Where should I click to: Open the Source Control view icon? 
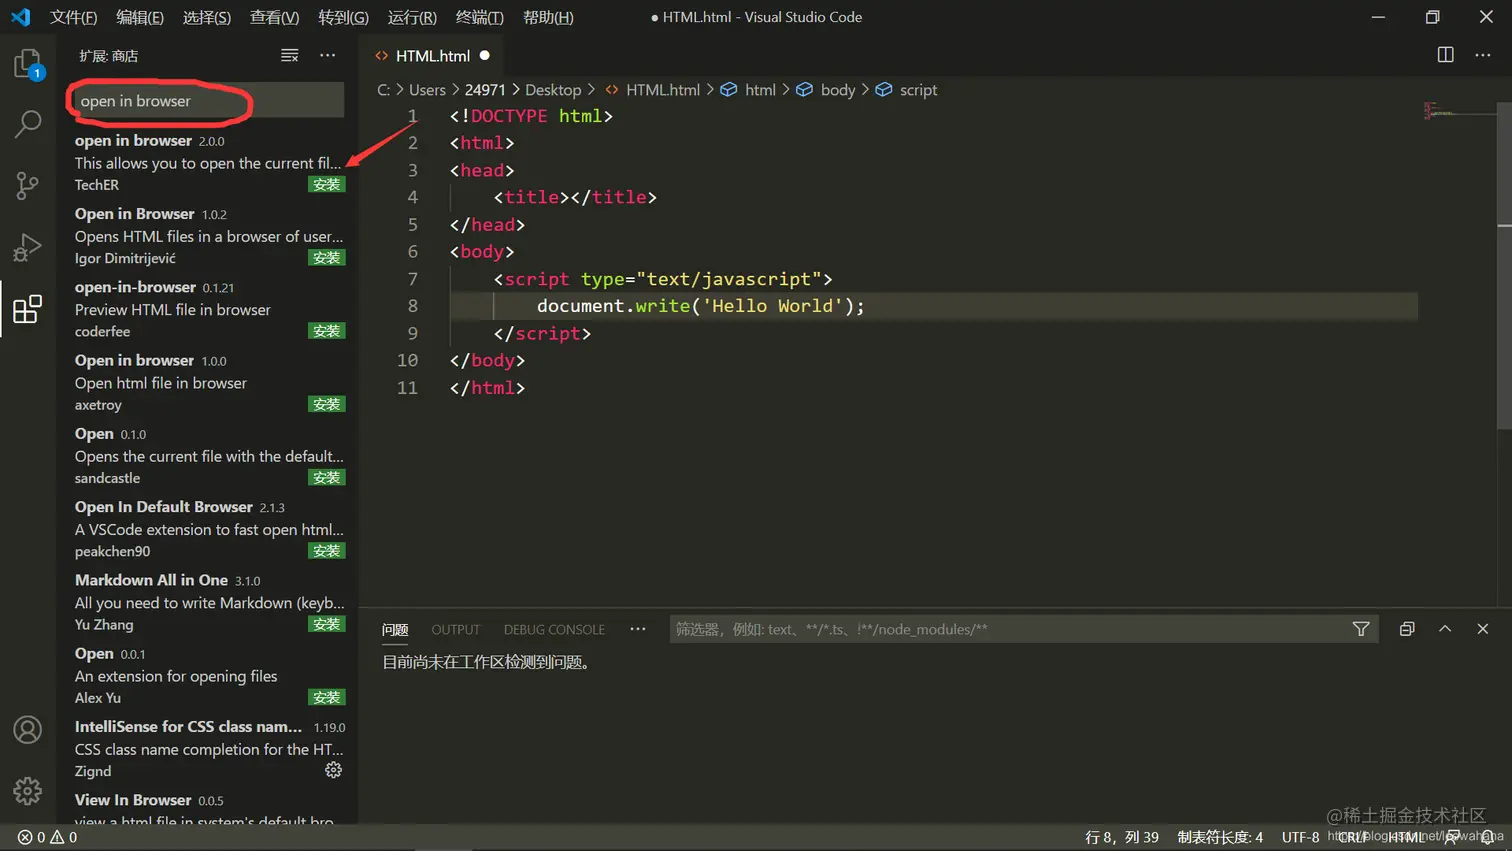coord(28,185)
